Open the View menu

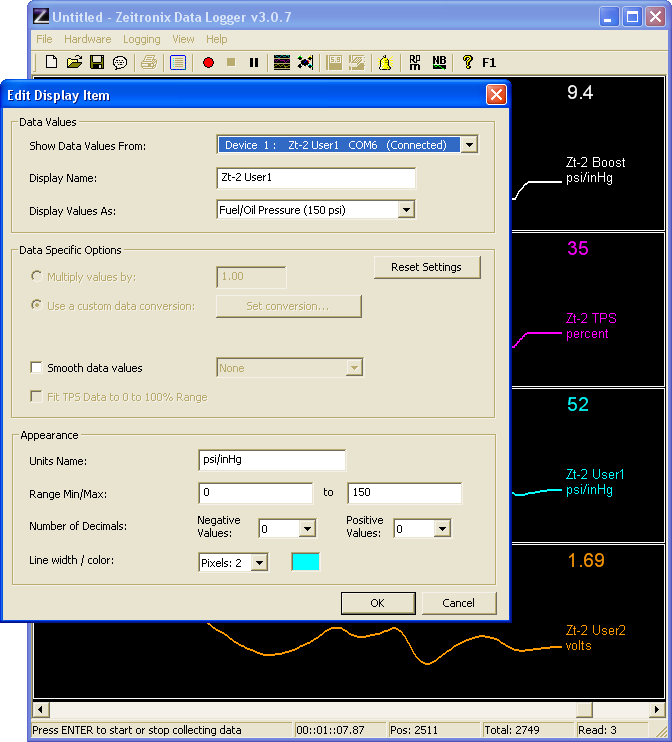183,39
